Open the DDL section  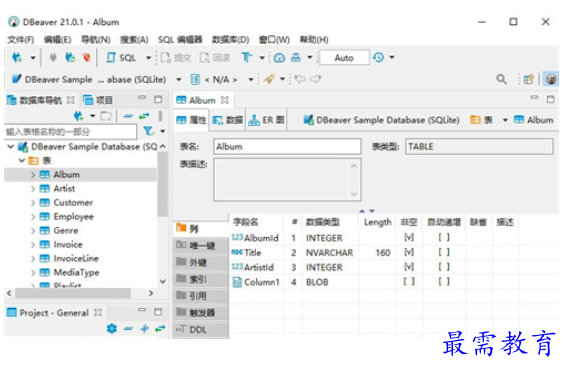pos(200,329)
